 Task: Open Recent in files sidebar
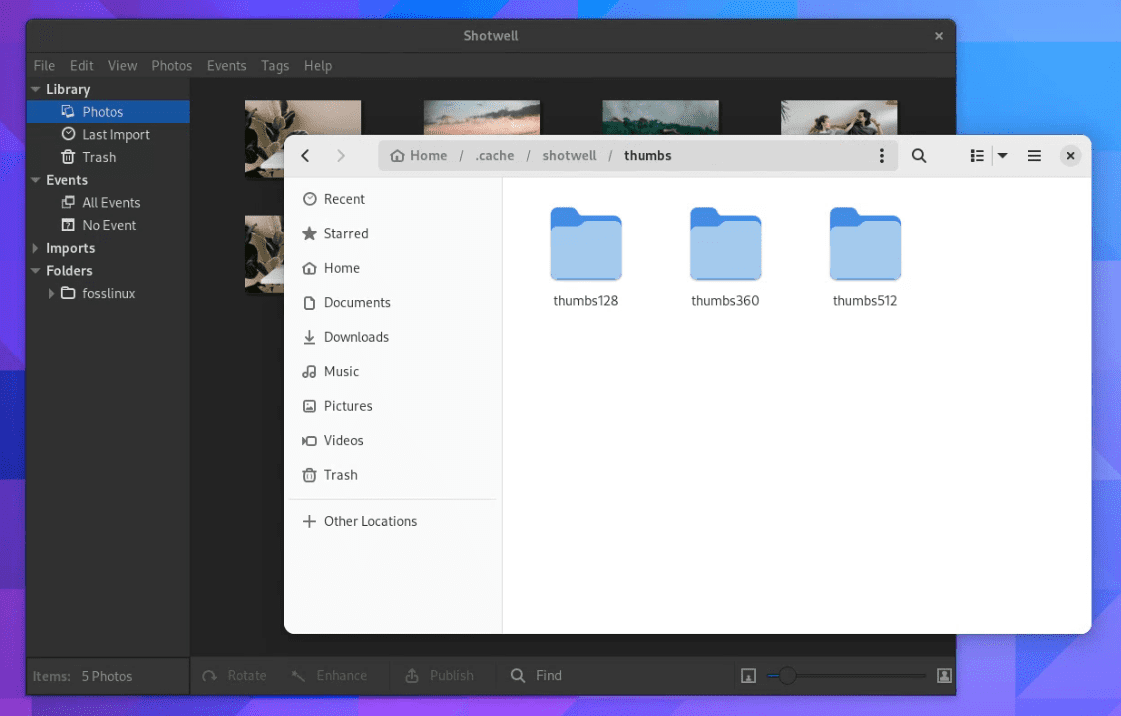pyautogui.click(x=392, y=199)
